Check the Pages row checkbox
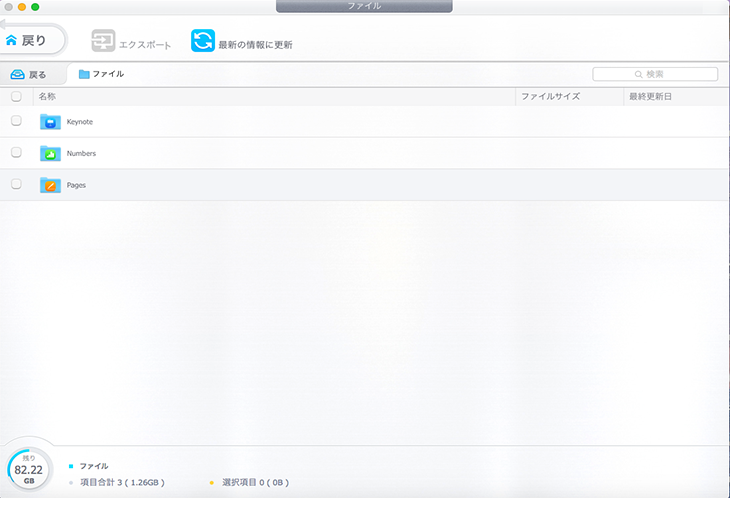 (x=16, y=184)
